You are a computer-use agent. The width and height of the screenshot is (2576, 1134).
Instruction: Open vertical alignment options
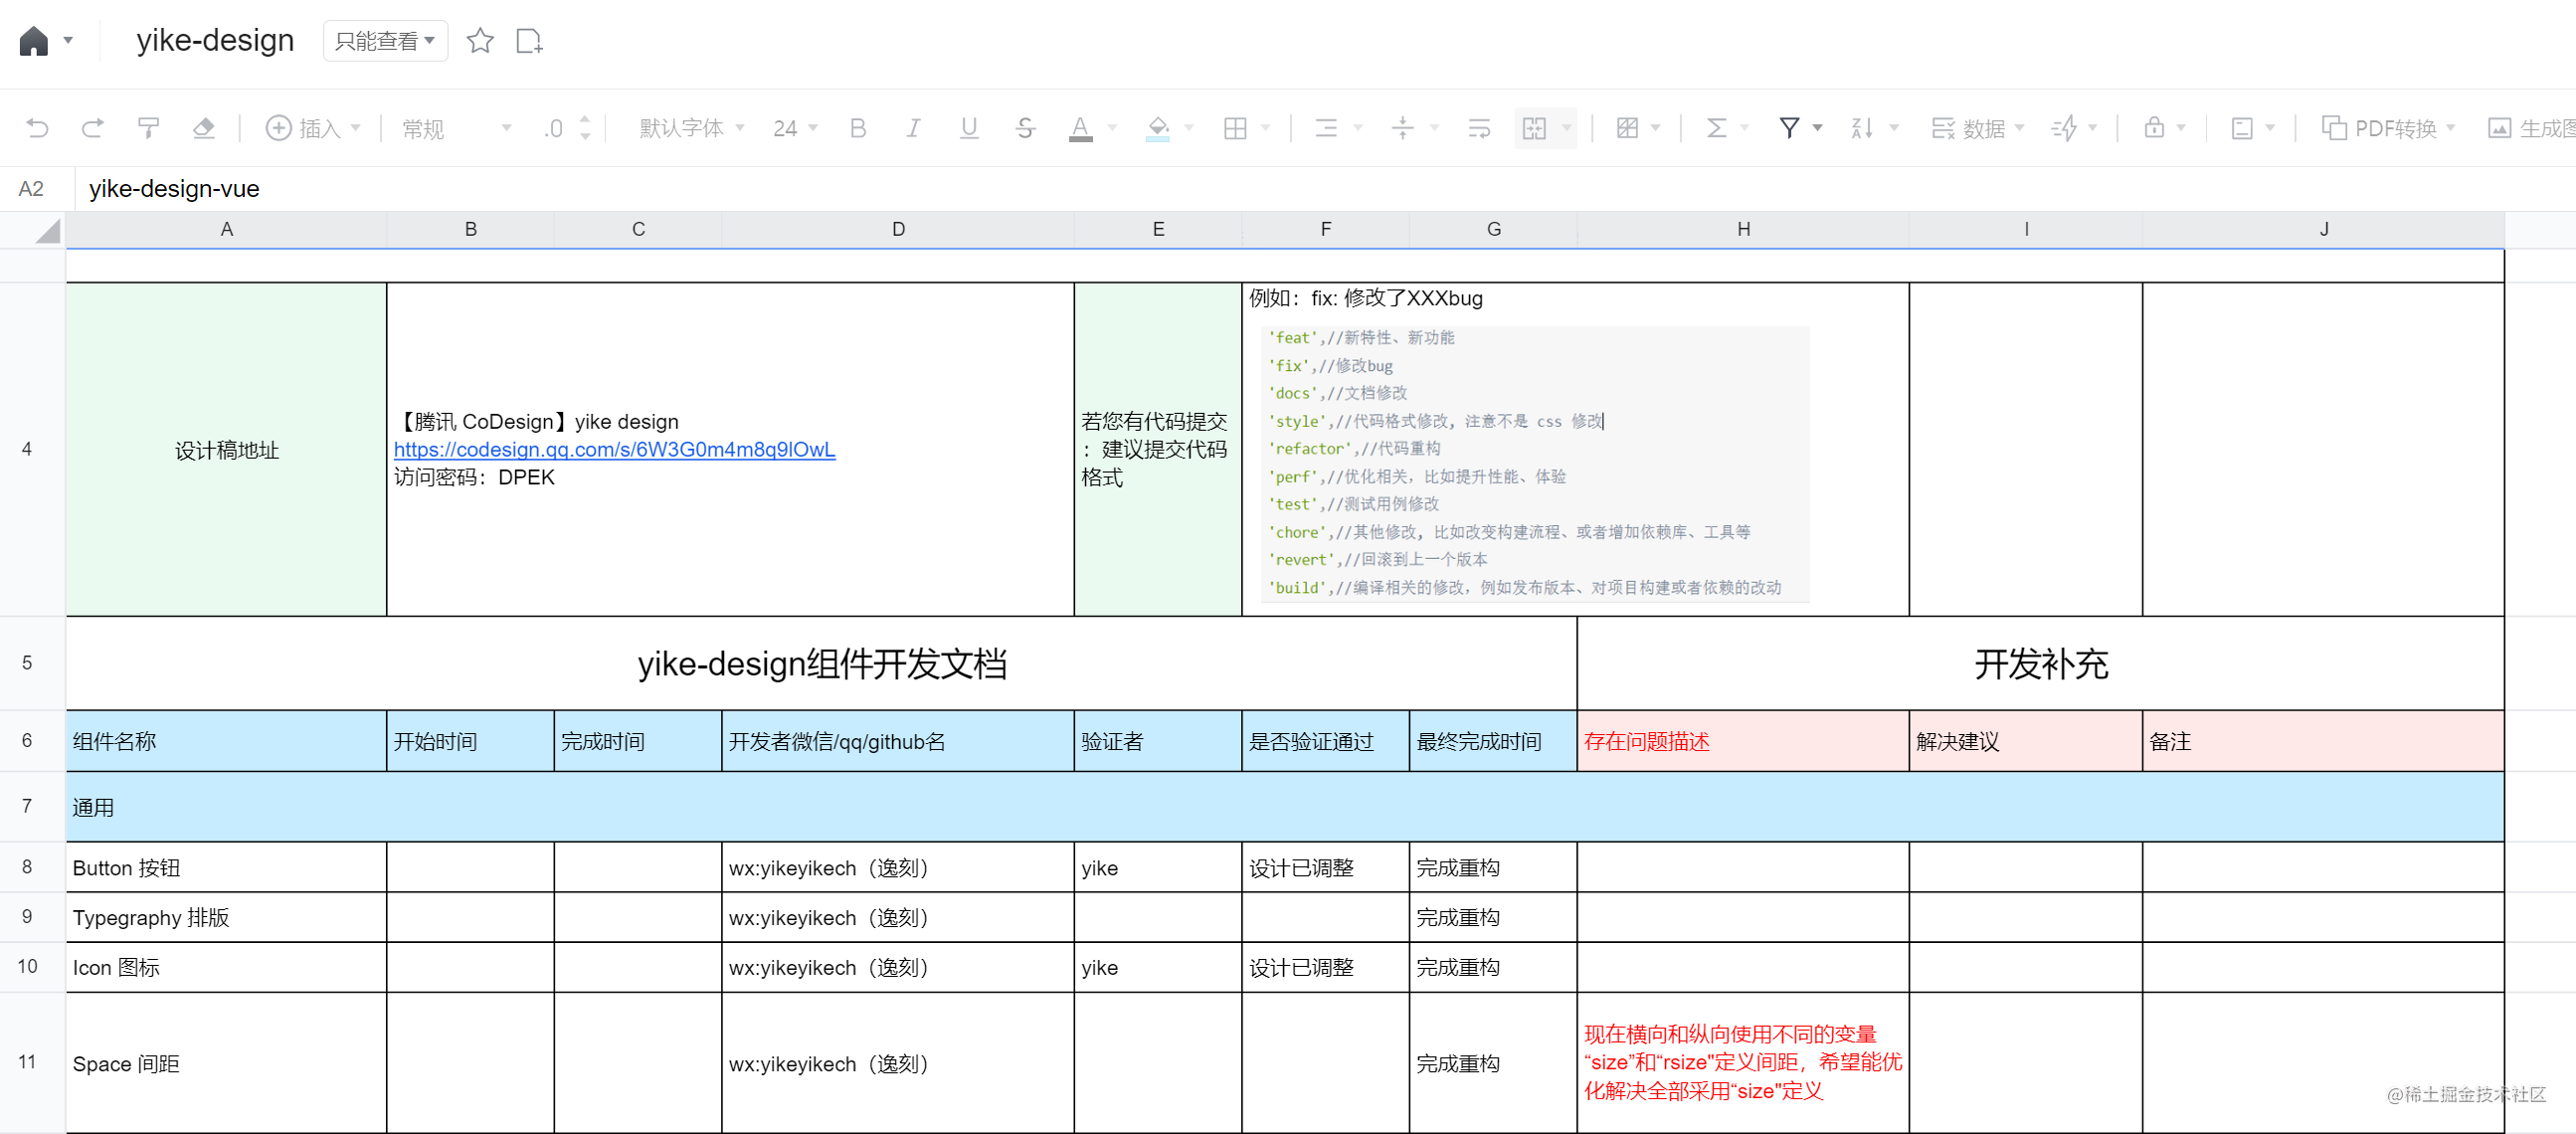pos(1403,128)
